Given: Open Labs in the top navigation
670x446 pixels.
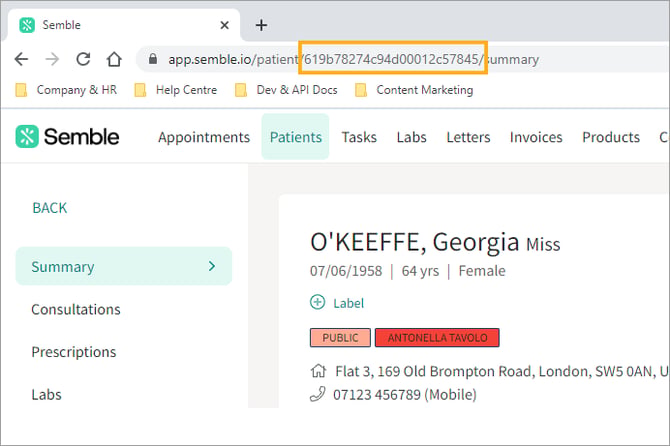Looking at the screenshot, I should click(x=411, y=137).
